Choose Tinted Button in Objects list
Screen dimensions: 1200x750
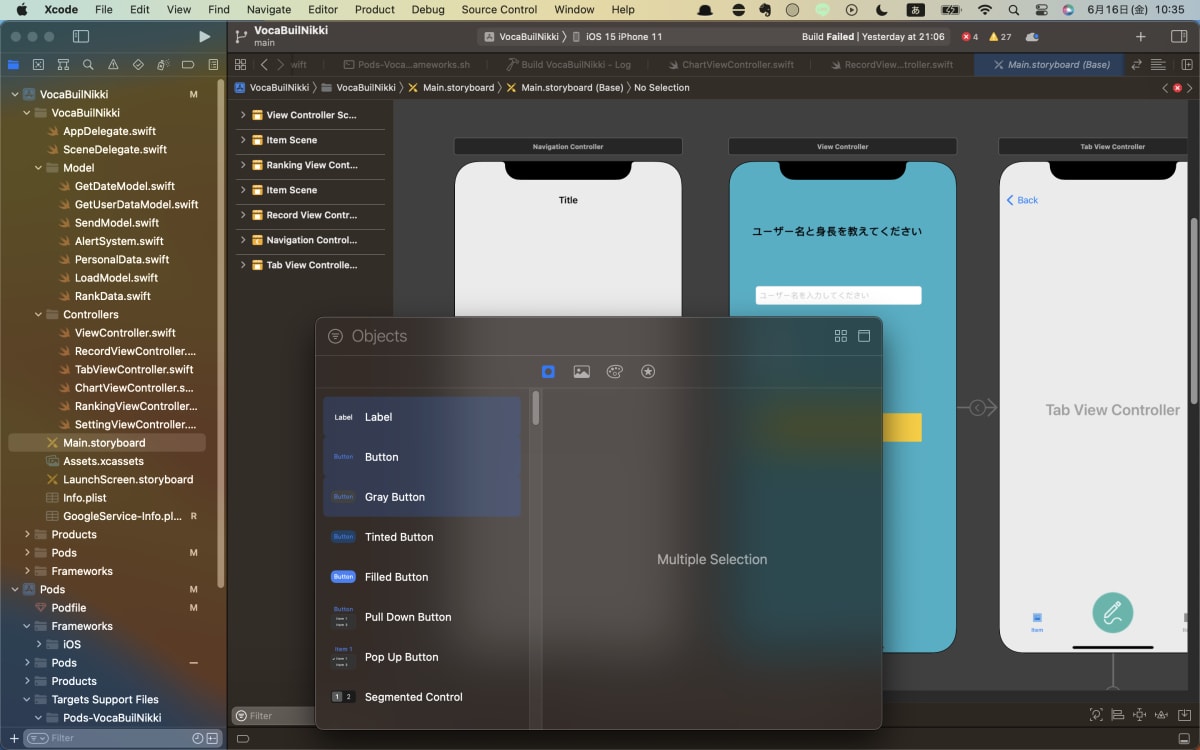pyautogui.click(x=422, y=537)
